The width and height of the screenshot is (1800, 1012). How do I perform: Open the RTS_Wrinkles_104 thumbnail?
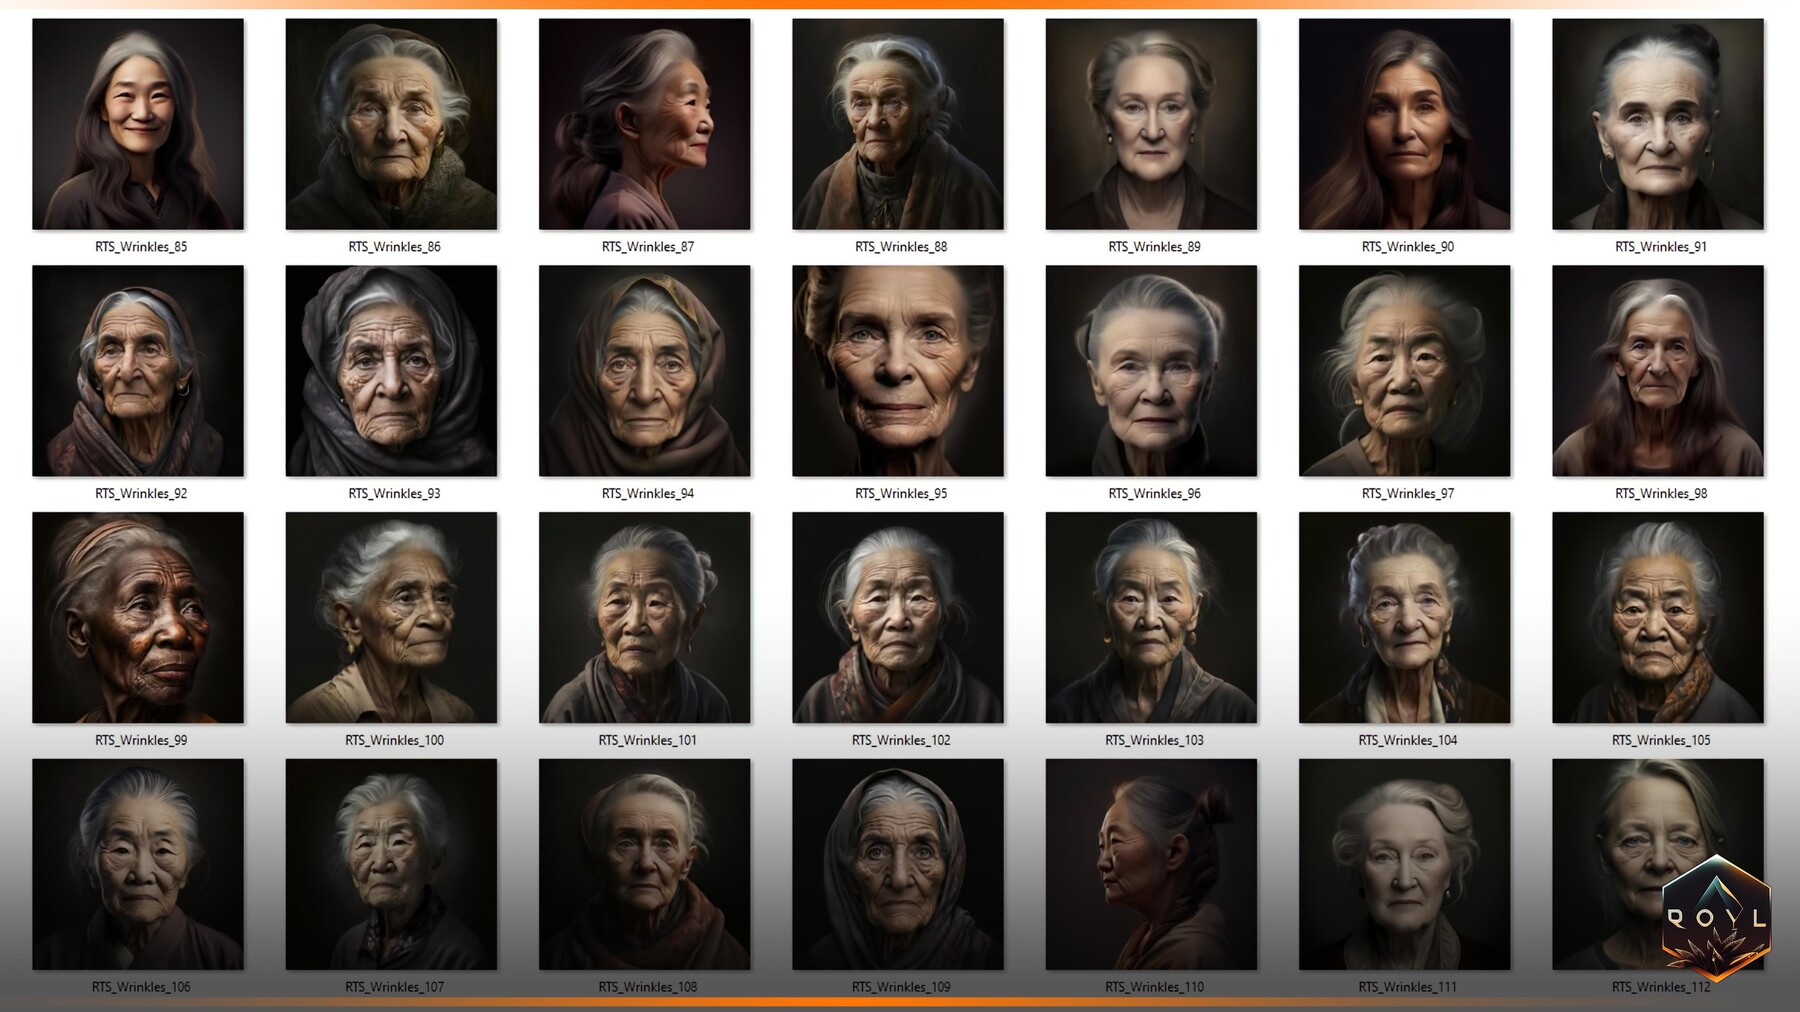[1403, 617]
